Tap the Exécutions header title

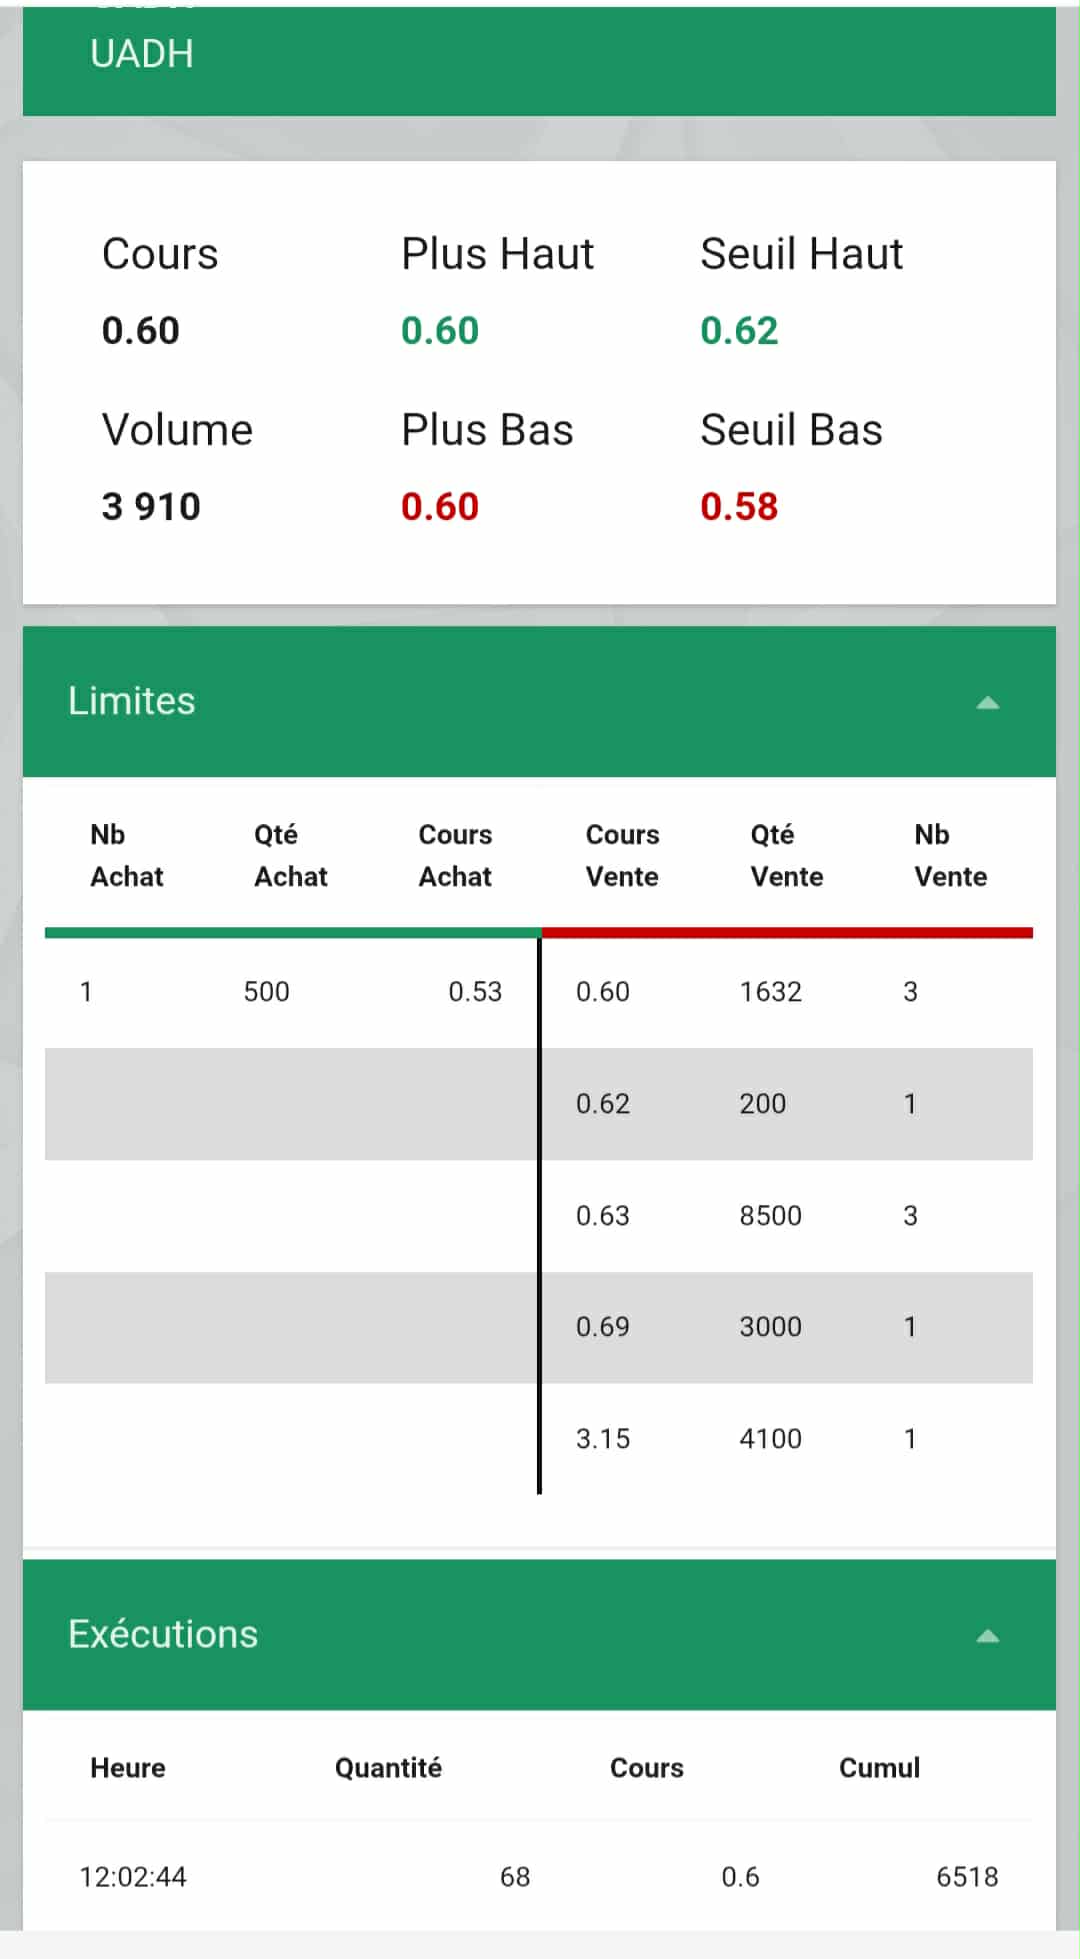click(163, 1634)
